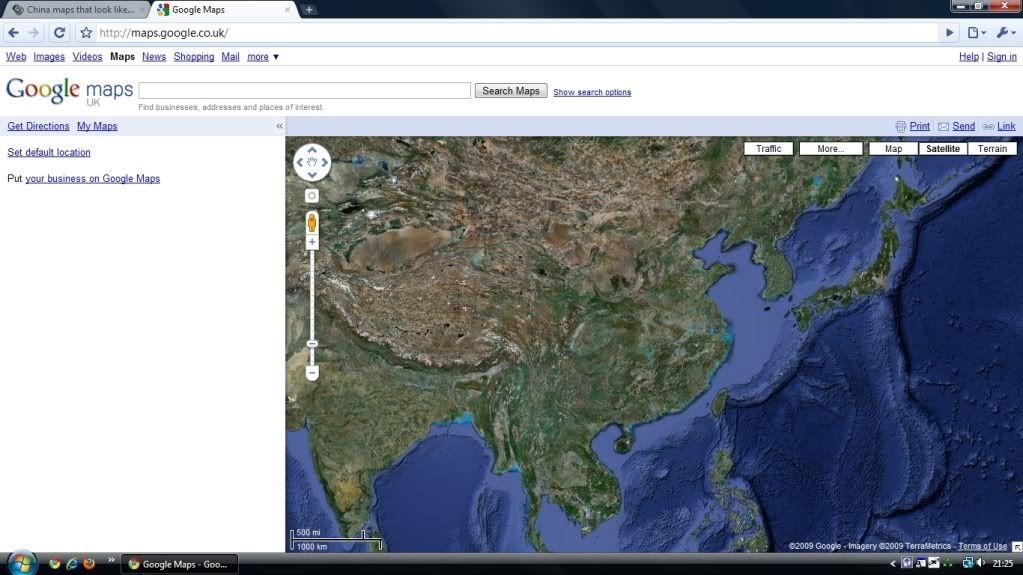Open the Get Directions link

point(38,126)
